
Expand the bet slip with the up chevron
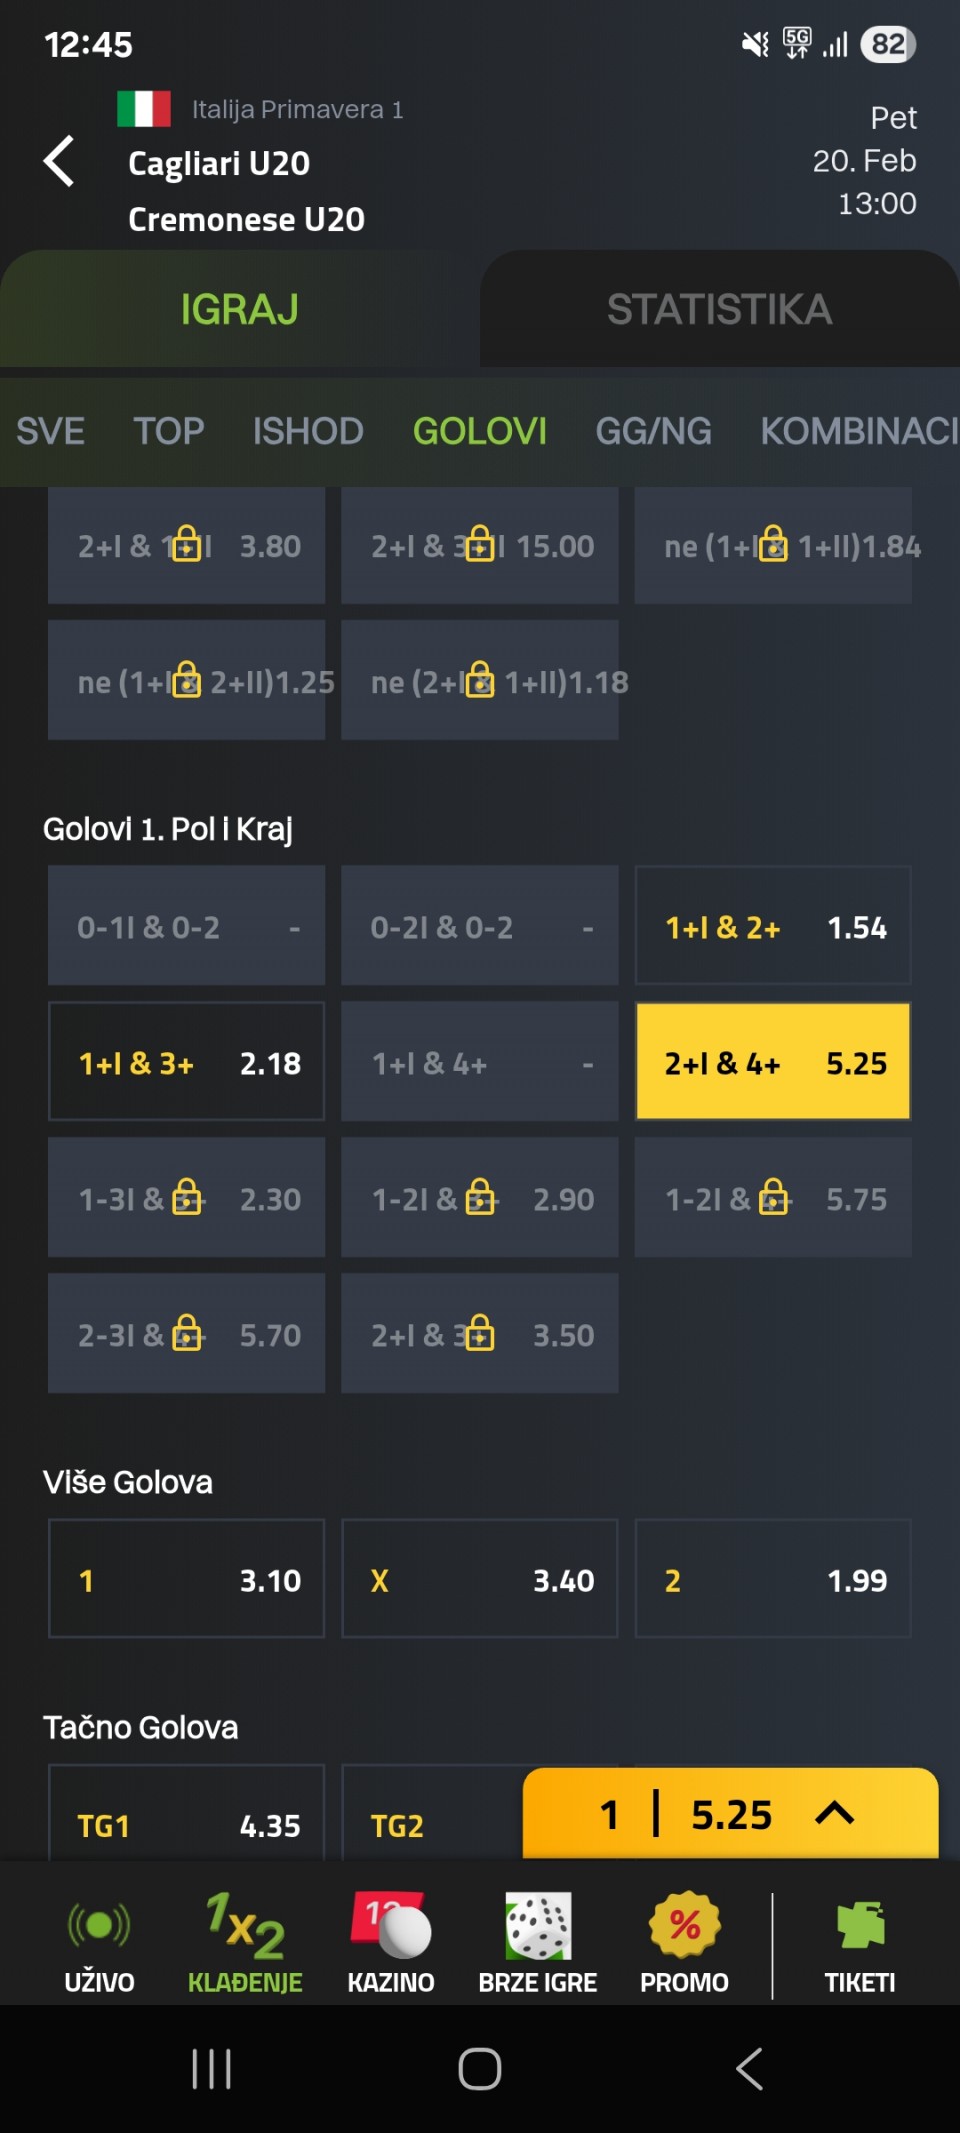point(835,1814)
